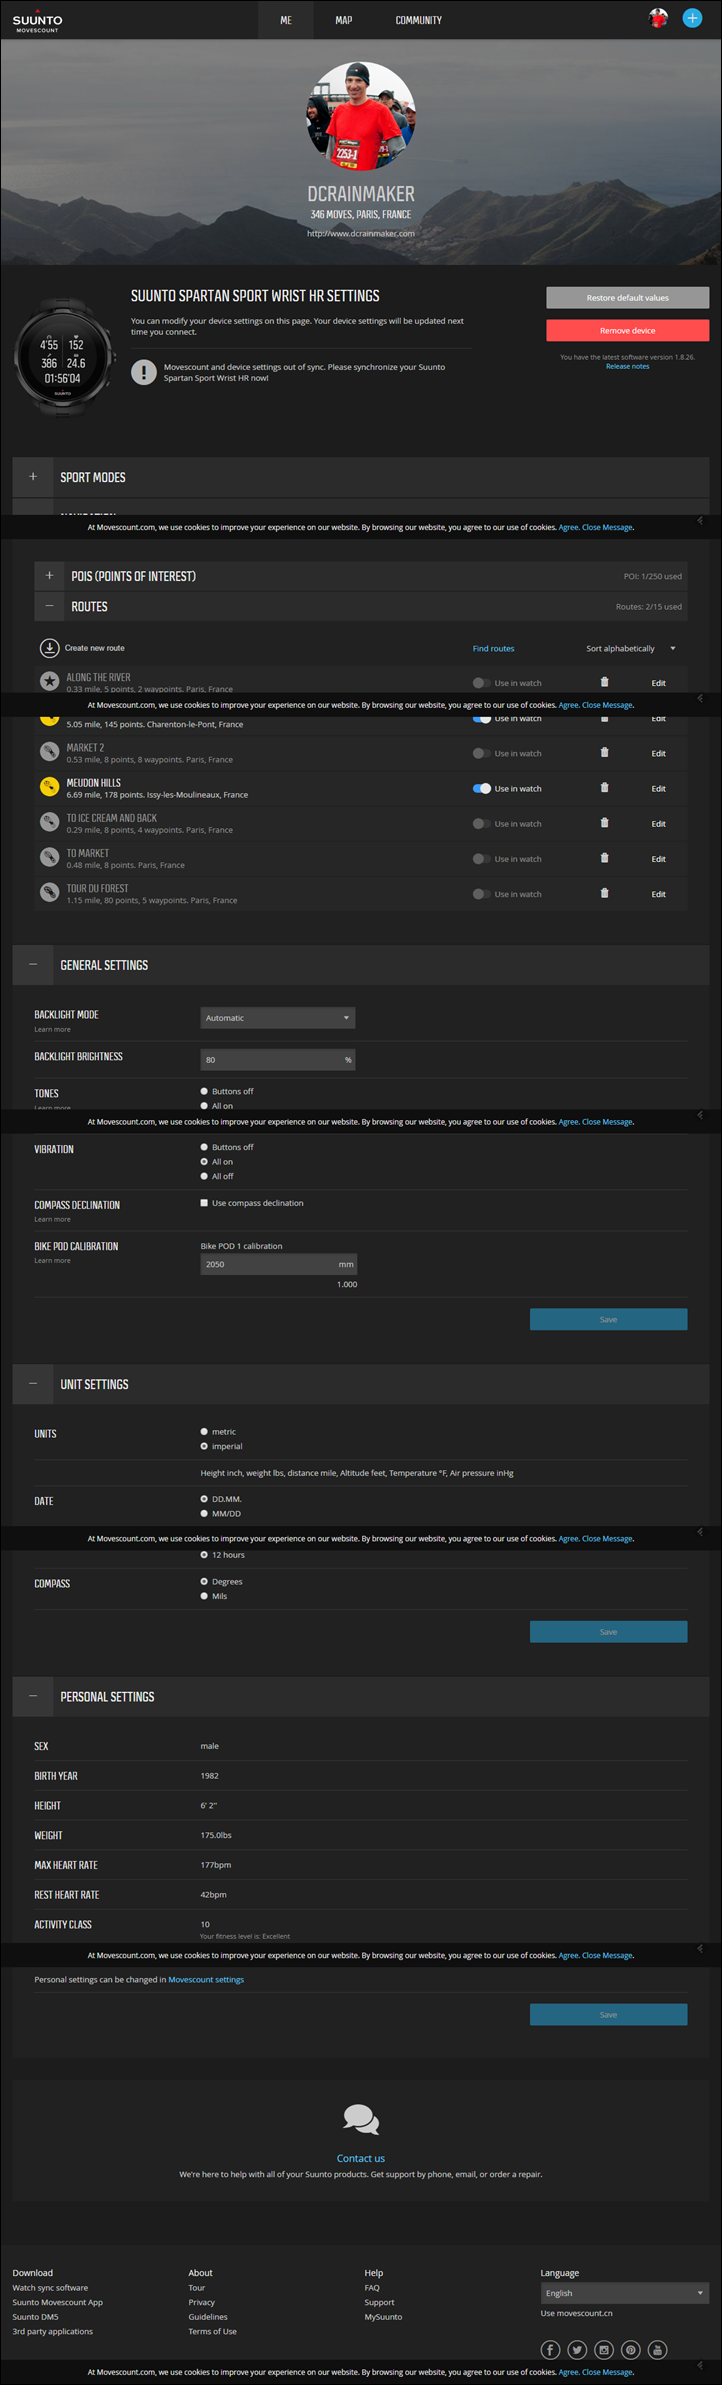Image resolution: width=722 pixels, height=2385 pixels.
Task: Collapse the Unit Settings section
Action: point(33,1384)
